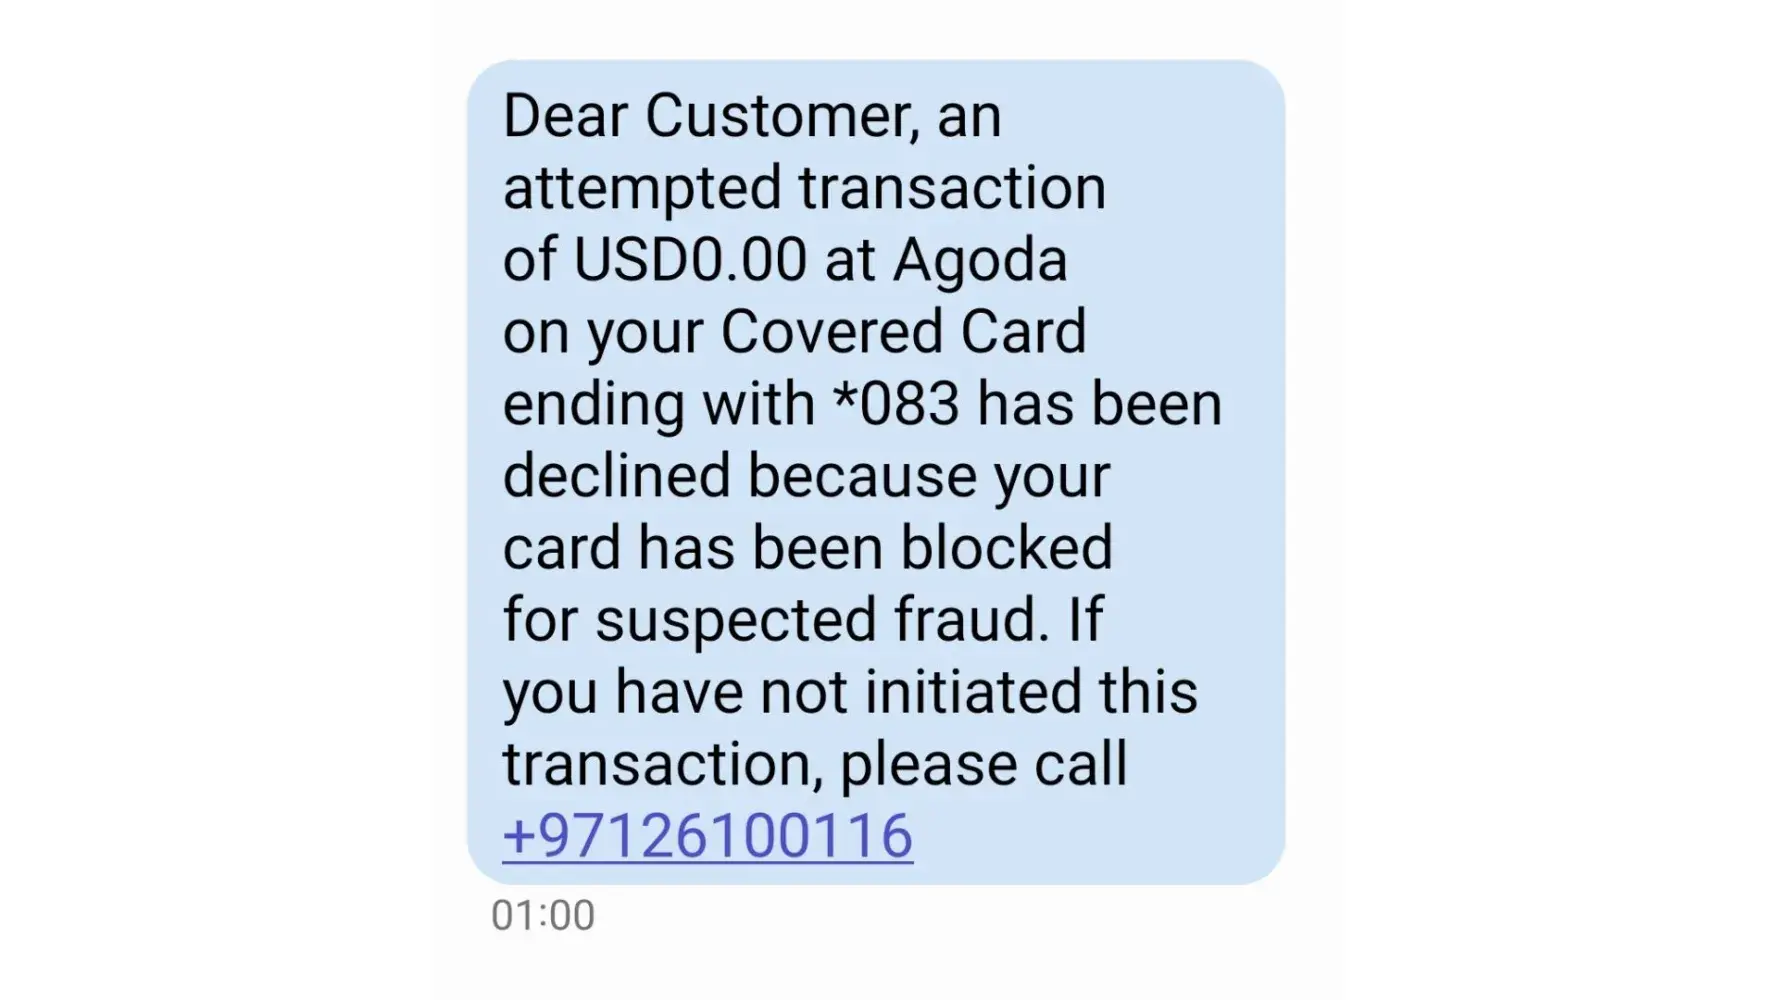Click the words "has been" after *083
Screen dimensions: 1778x1000
(1099, 404)
